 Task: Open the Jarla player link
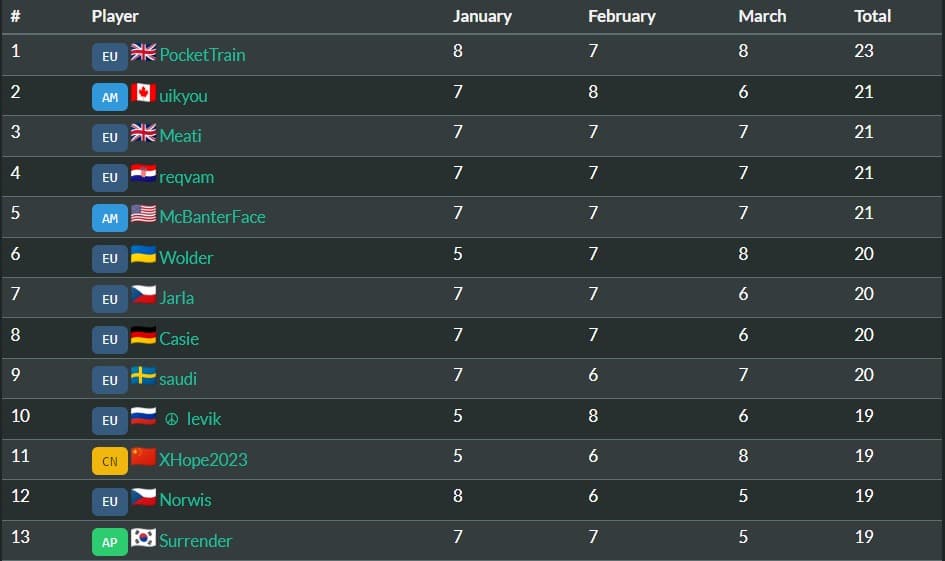pos(177,298)
